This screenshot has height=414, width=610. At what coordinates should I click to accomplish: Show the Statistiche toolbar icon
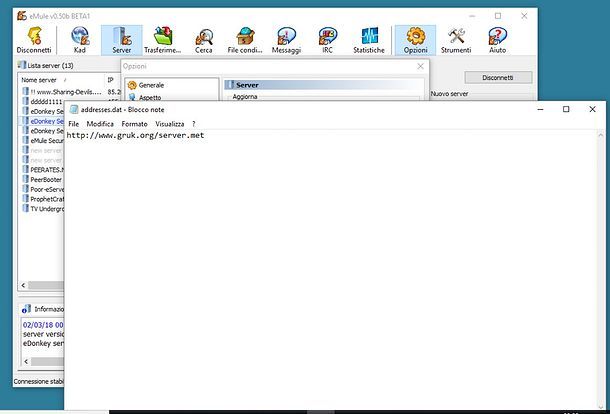coord(369,40)
